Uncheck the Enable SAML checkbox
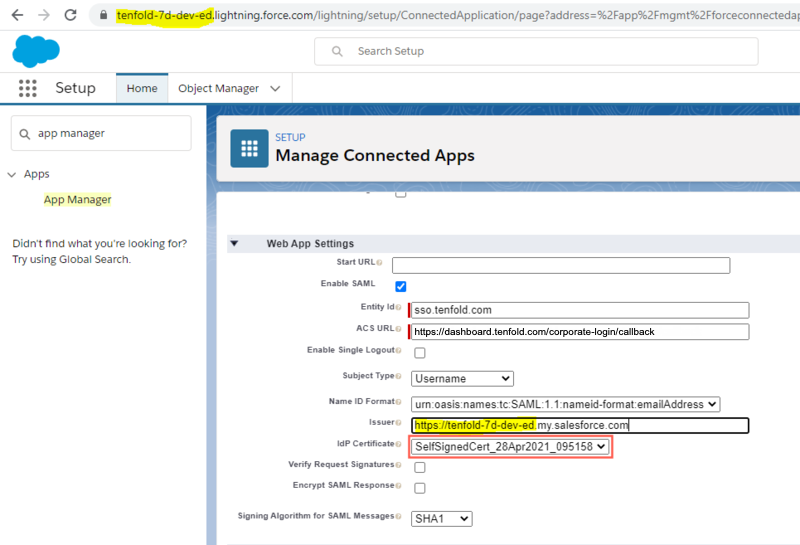800x545 pixels. pos(401,286)
